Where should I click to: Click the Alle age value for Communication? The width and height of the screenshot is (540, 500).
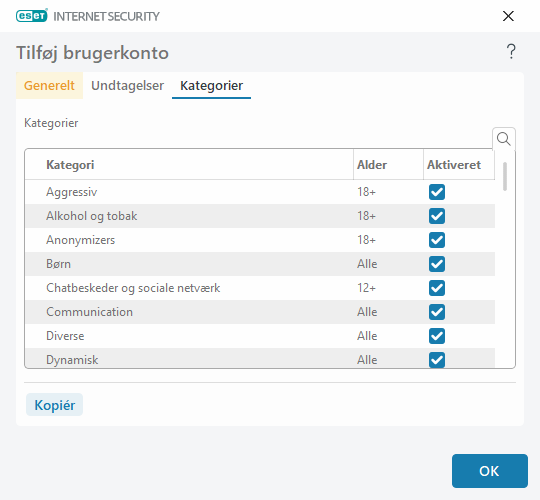point(367,312)
